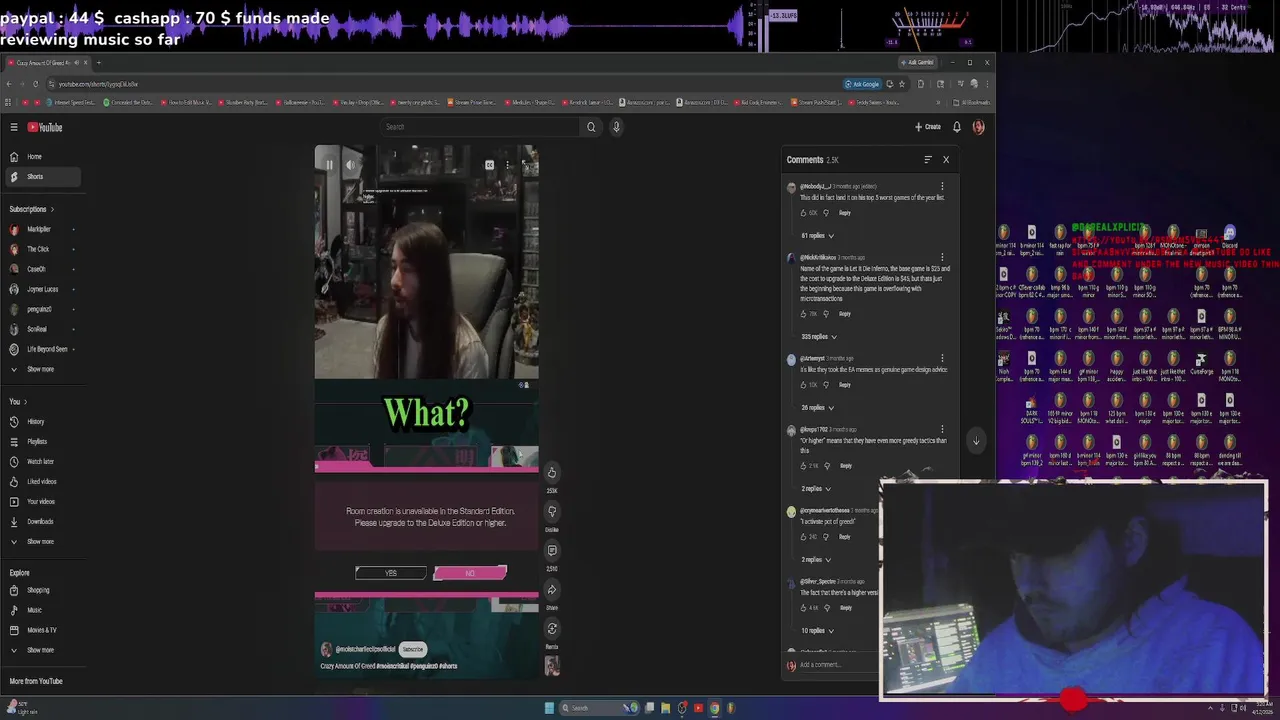Click the YouTube search magnifier button
The height and width of the screenshot is (720, 1280).
591,127
